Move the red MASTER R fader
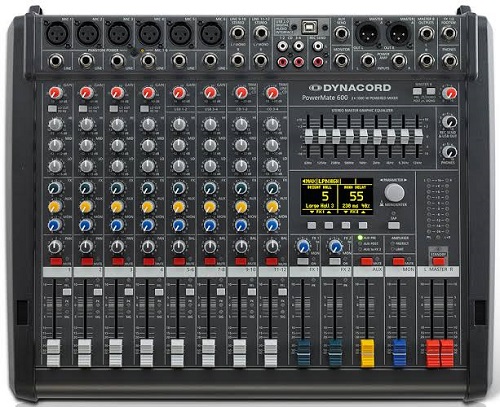 click(447, 353)
